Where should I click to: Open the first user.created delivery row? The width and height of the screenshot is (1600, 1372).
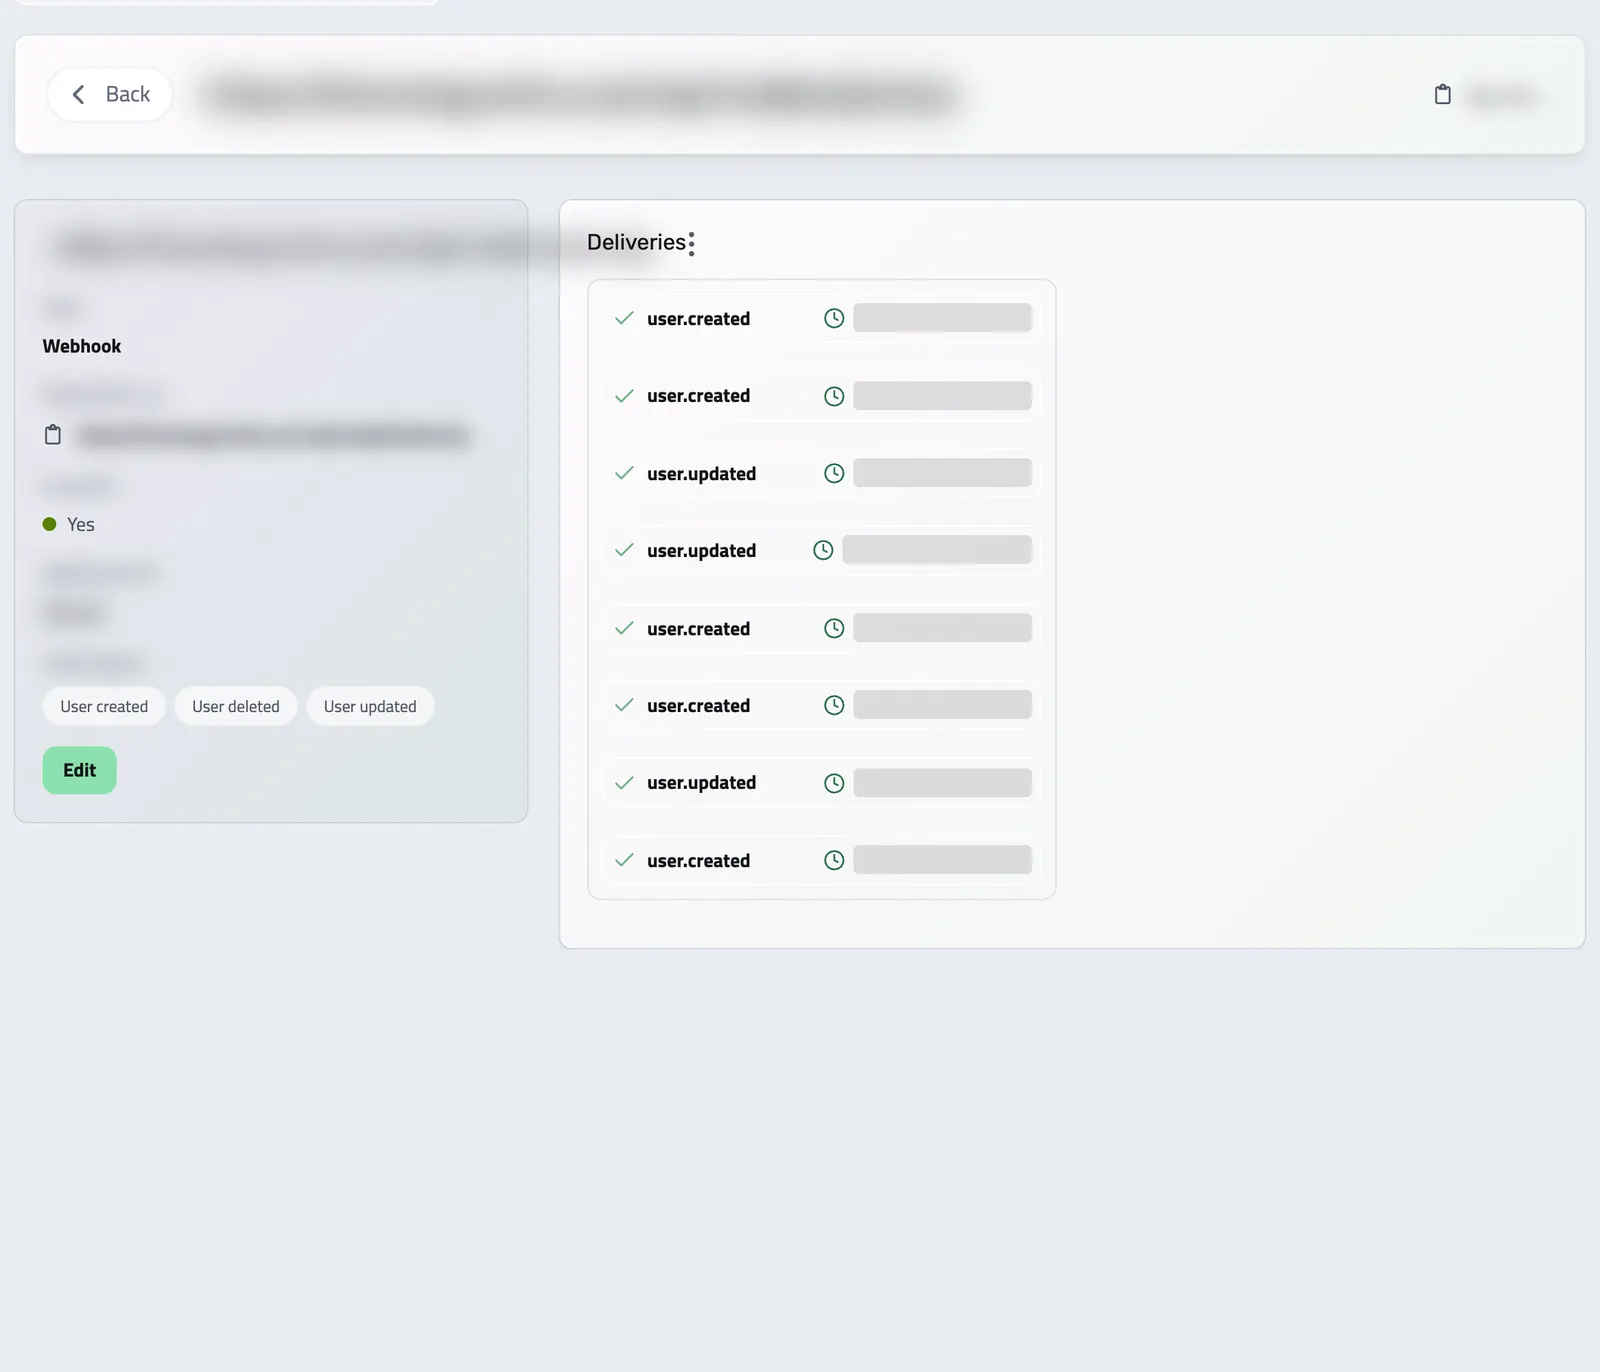click(x=821, y=319)
